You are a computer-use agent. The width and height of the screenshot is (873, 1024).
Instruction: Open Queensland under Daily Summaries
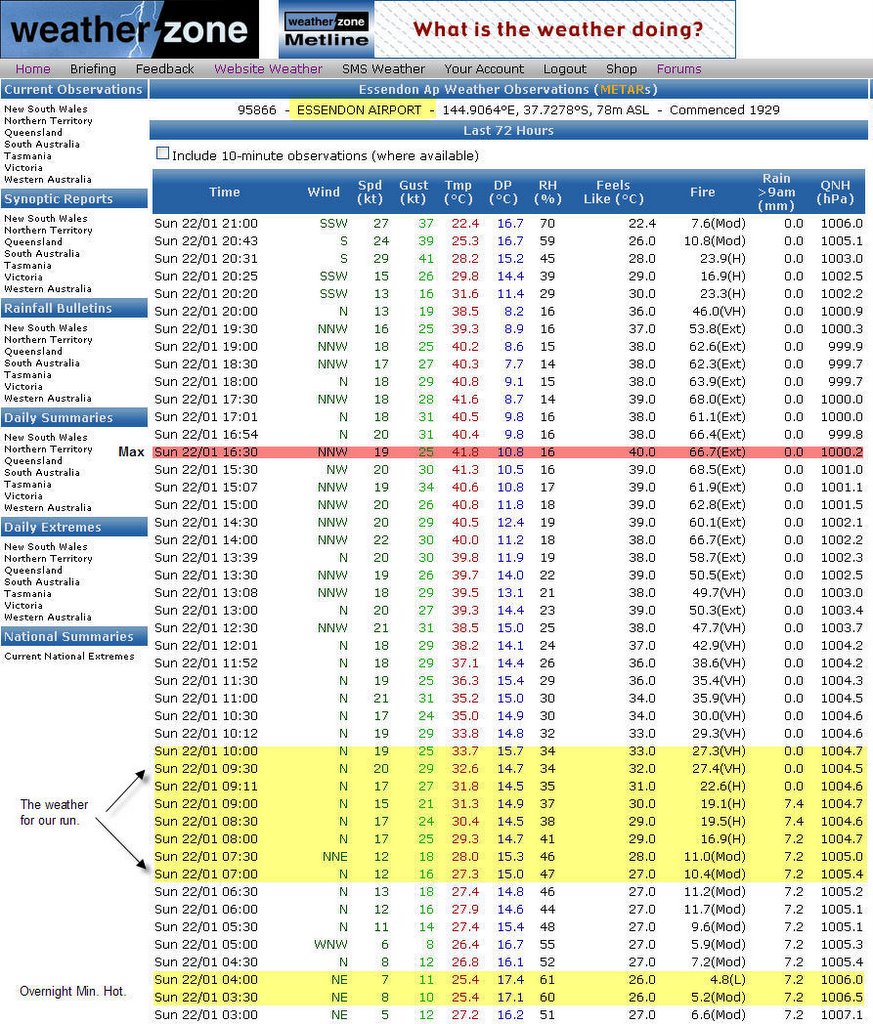point(33,461)
